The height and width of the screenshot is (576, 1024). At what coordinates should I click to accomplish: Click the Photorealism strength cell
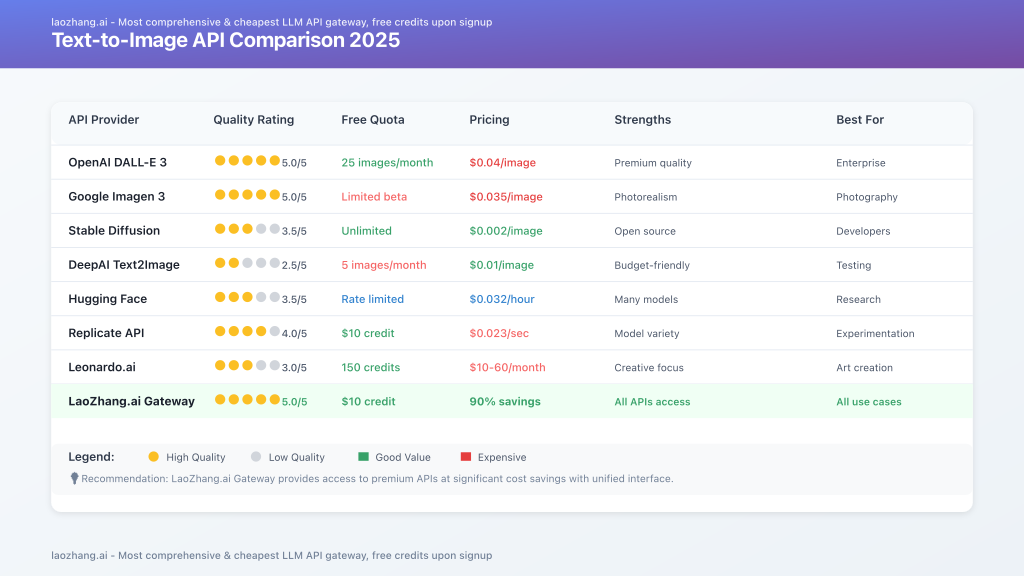coord(645,197)
